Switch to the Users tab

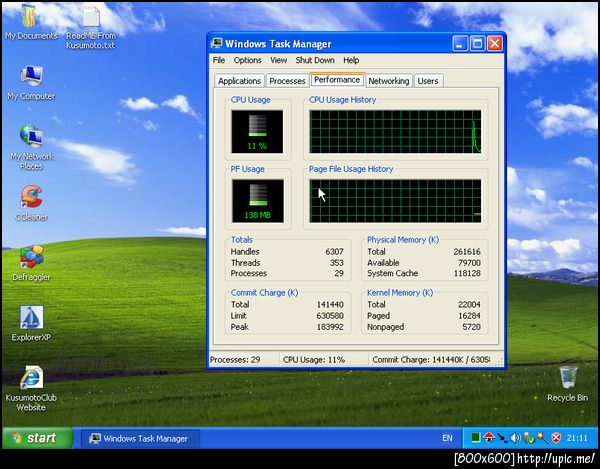click(428, 81)
